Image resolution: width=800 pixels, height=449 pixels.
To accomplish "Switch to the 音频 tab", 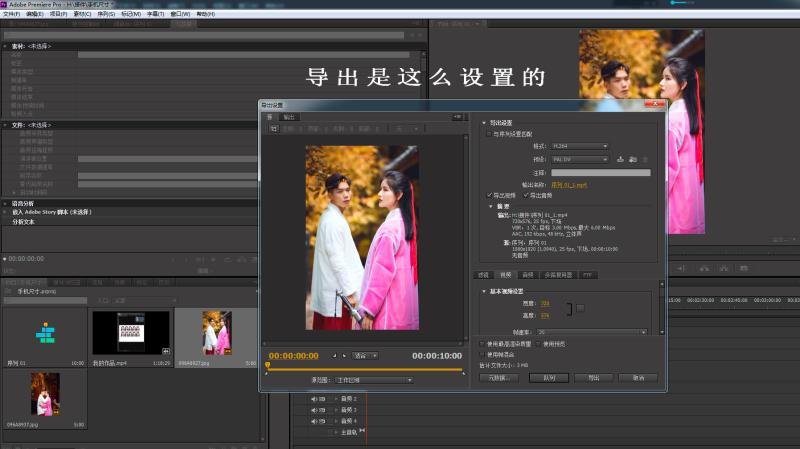I will (528, 275).
